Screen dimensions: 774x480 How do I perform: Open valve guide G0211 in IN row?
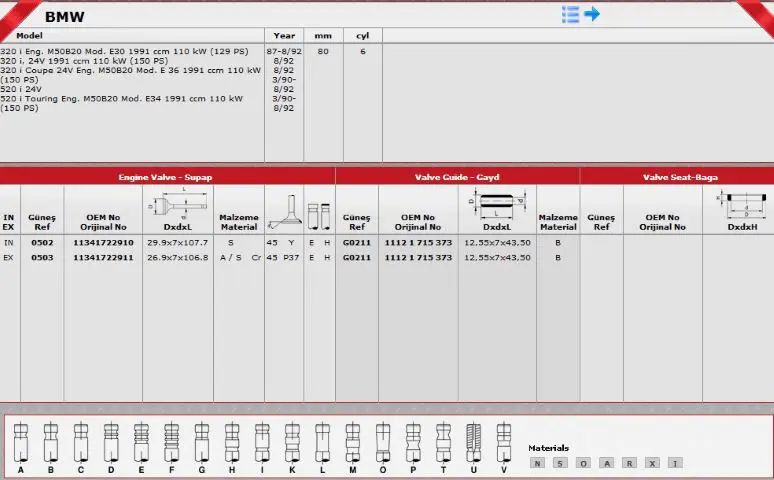point(357,242)
